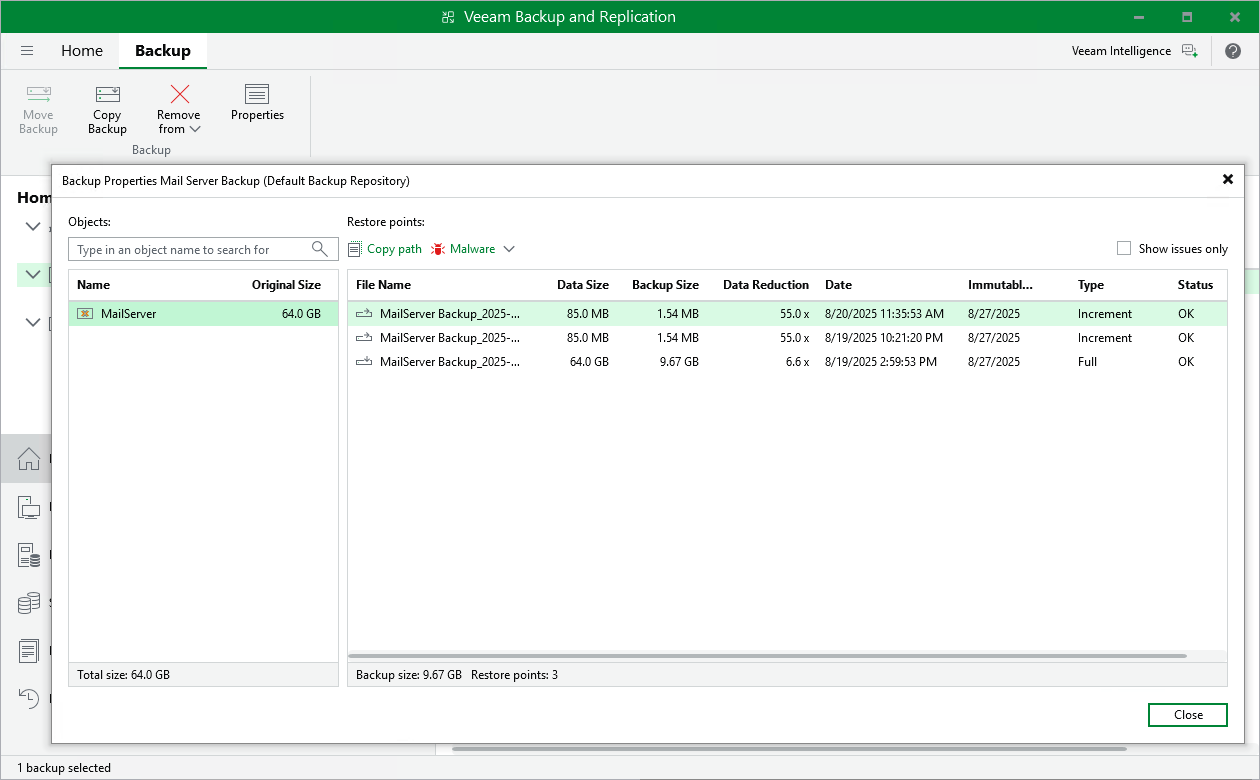The image size is (1260, 780).
Task: Select the MailServer object row
Action: tap(150, 313)
